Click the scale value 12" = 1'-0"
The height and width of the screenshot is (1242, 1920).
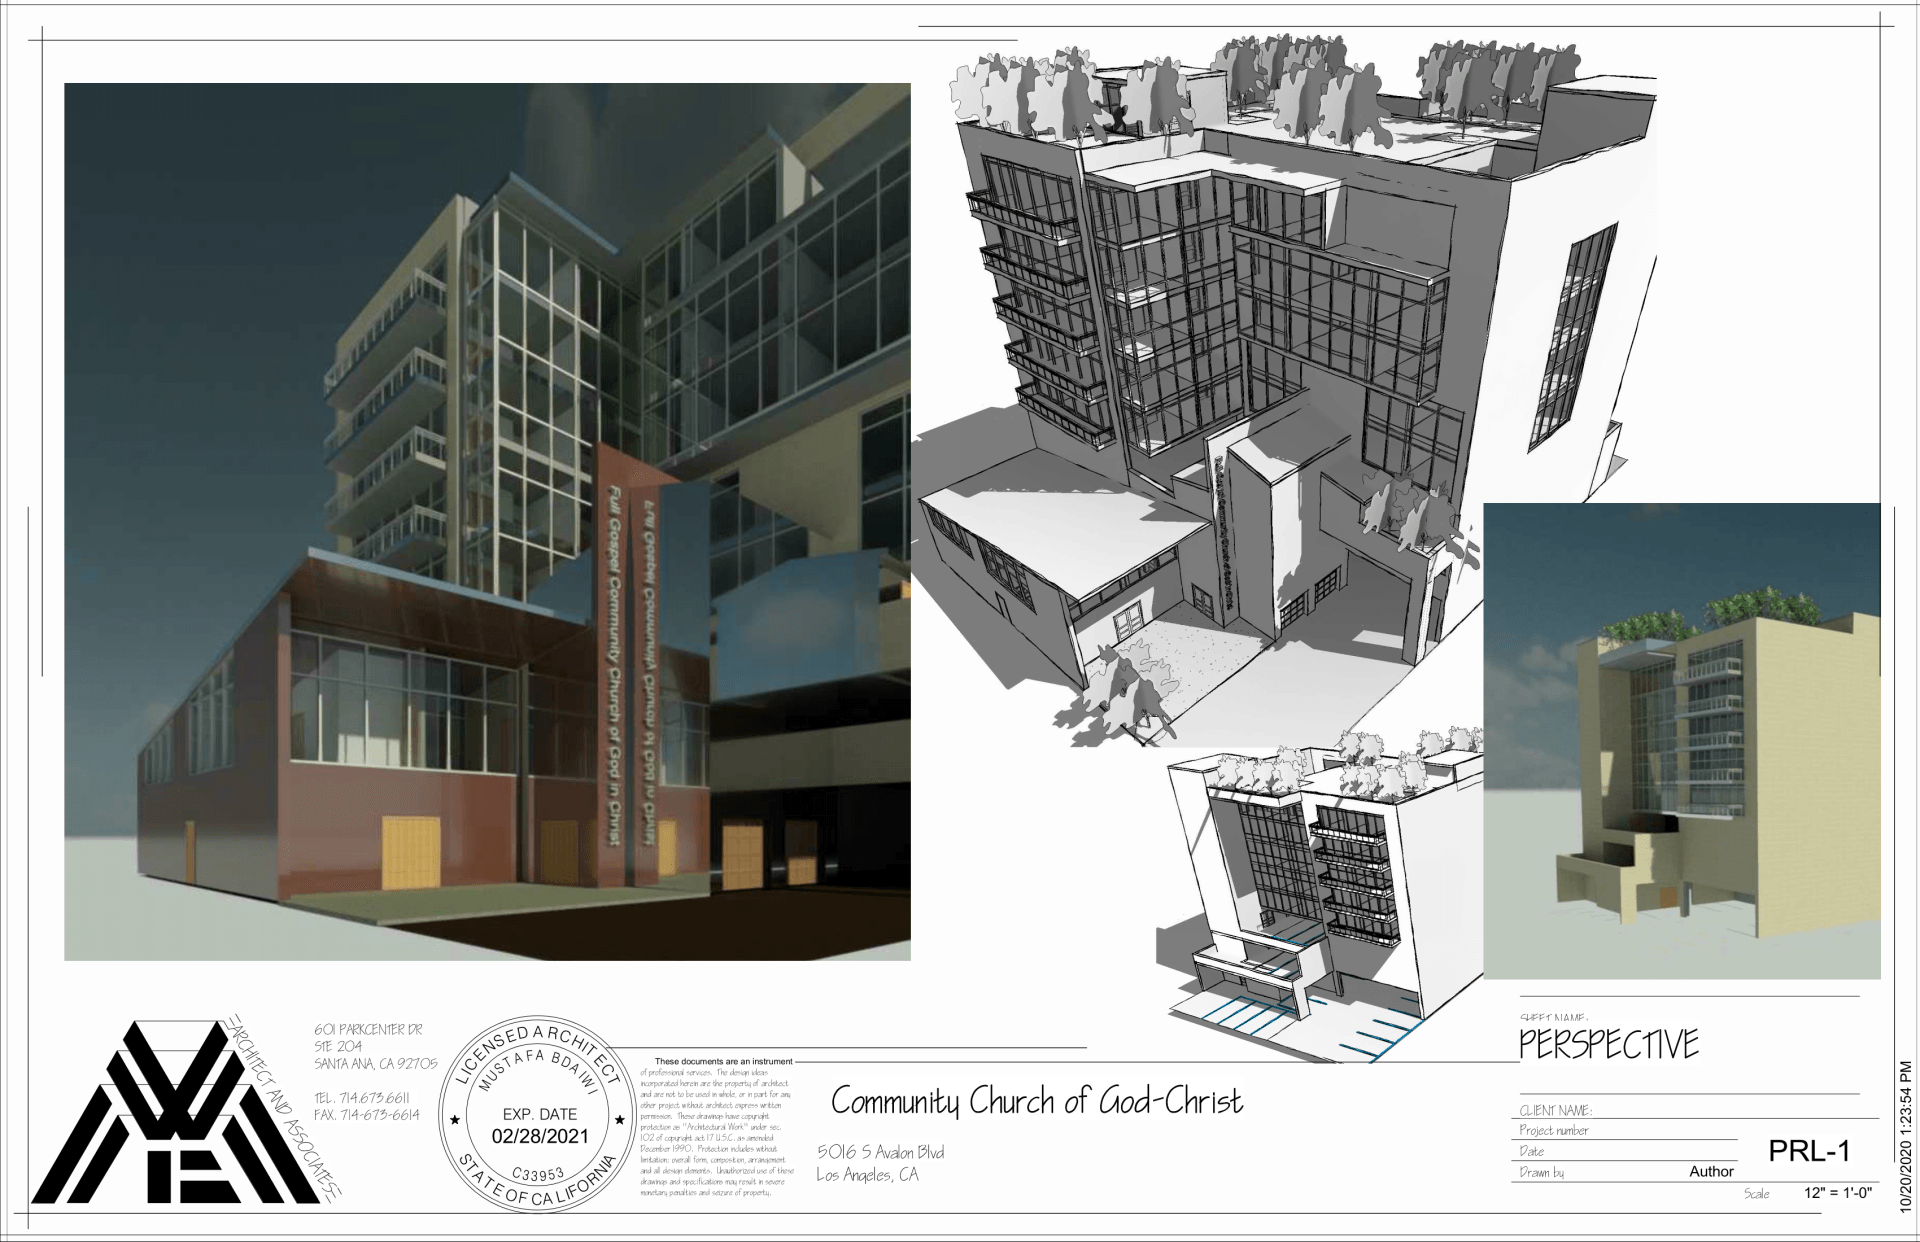tap(1838, 1193)
